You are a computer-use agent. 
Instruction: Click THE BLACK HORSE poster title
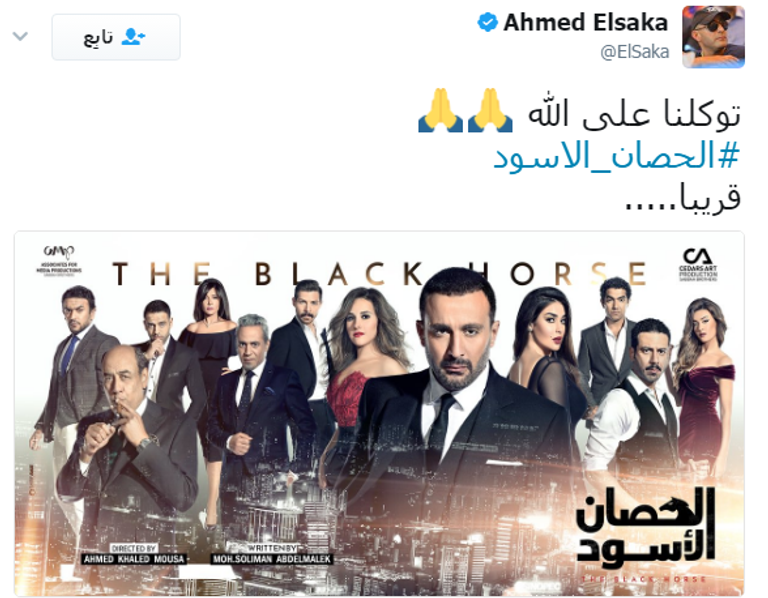(x=380, y=274)
